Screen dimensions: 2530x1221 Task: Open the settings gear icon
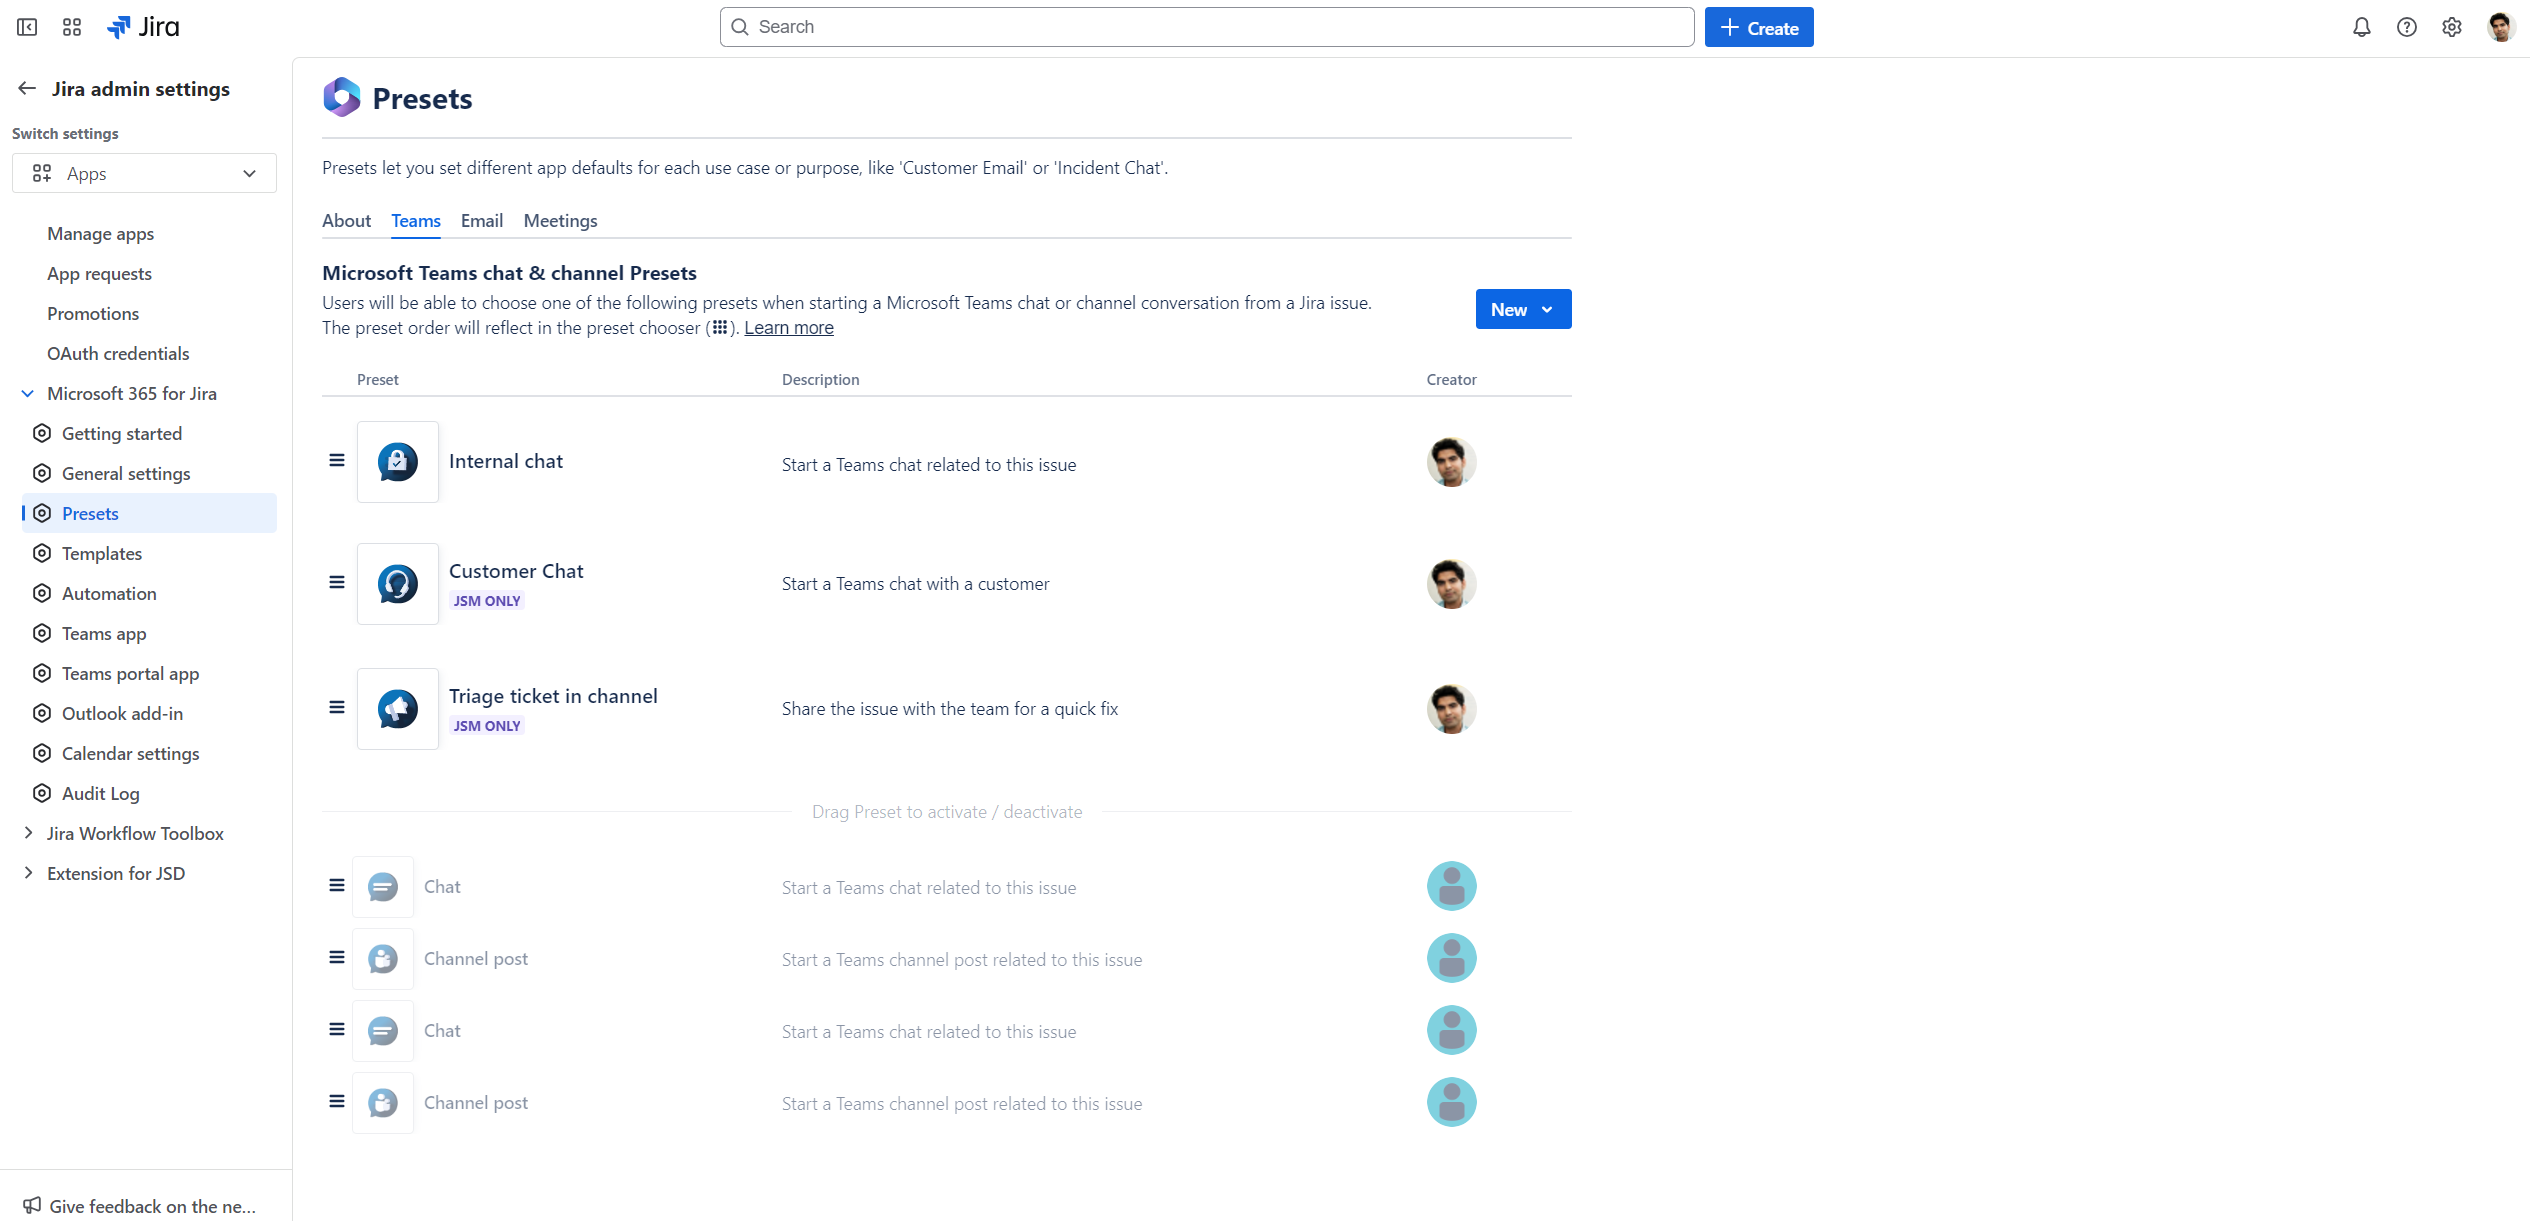[2451, 27]
